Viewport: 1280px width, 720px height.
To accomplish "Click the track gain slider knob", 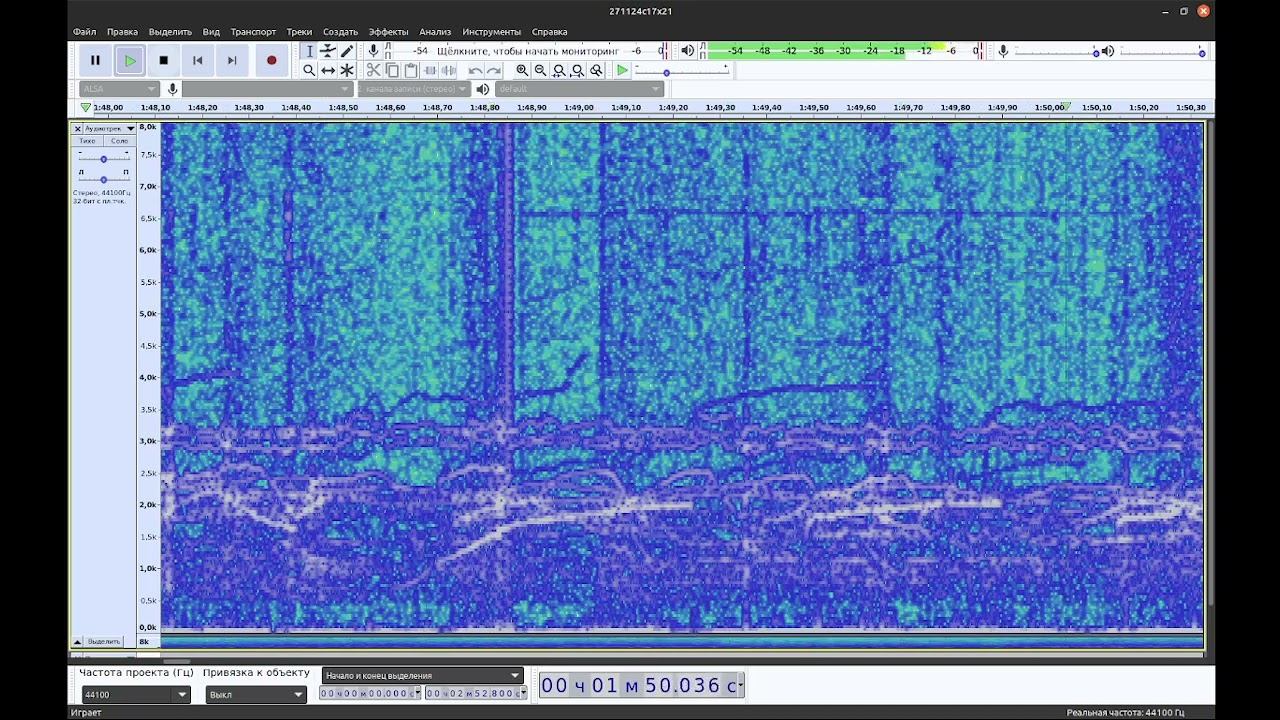I will pyautogui.click(x=103, y=159).
